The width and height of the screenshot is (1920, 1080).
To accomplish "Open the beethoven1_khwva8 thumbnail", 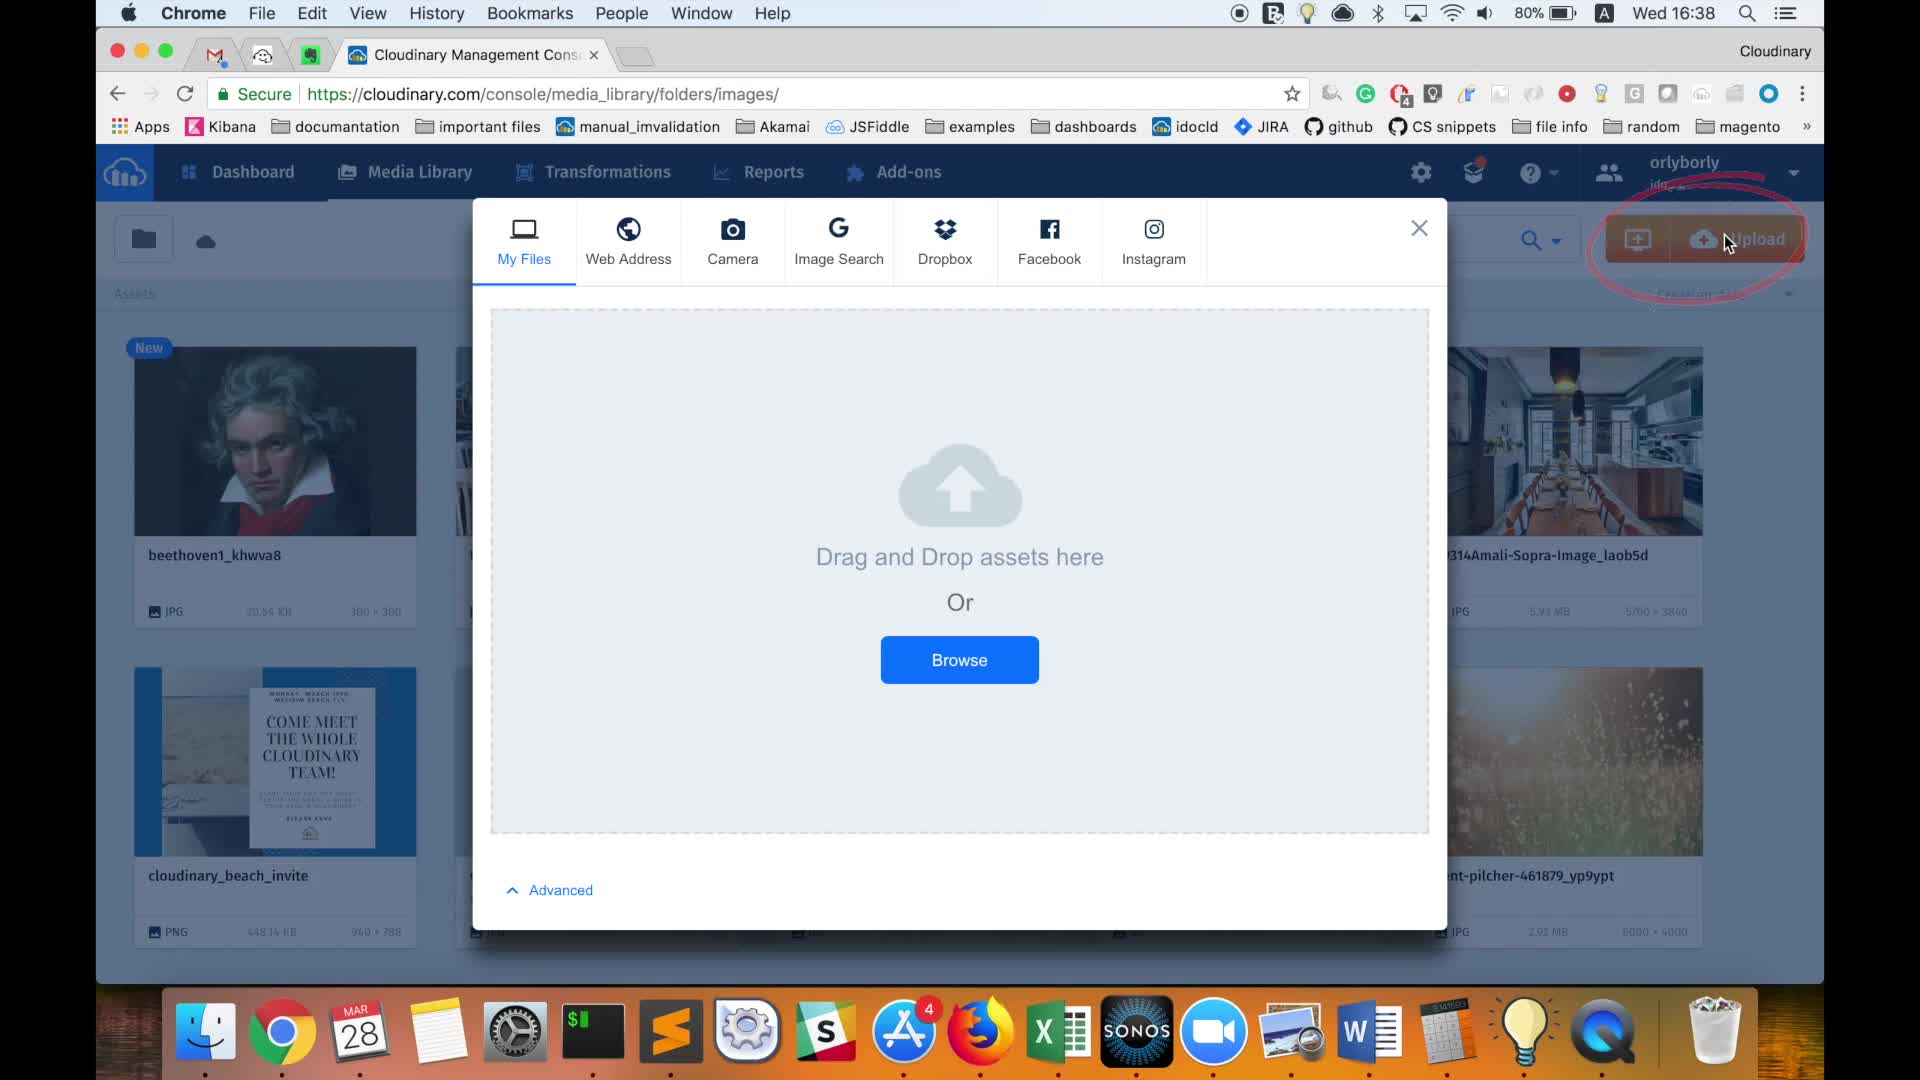I will [x=275, y=441].
